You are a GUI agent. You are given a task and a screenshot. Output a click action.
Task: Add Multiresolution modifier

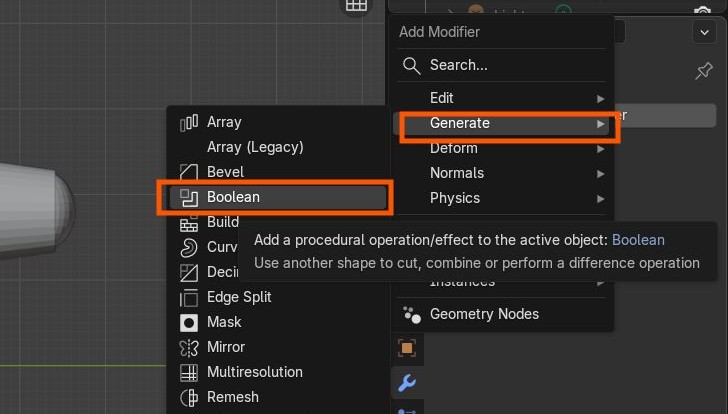254,372
